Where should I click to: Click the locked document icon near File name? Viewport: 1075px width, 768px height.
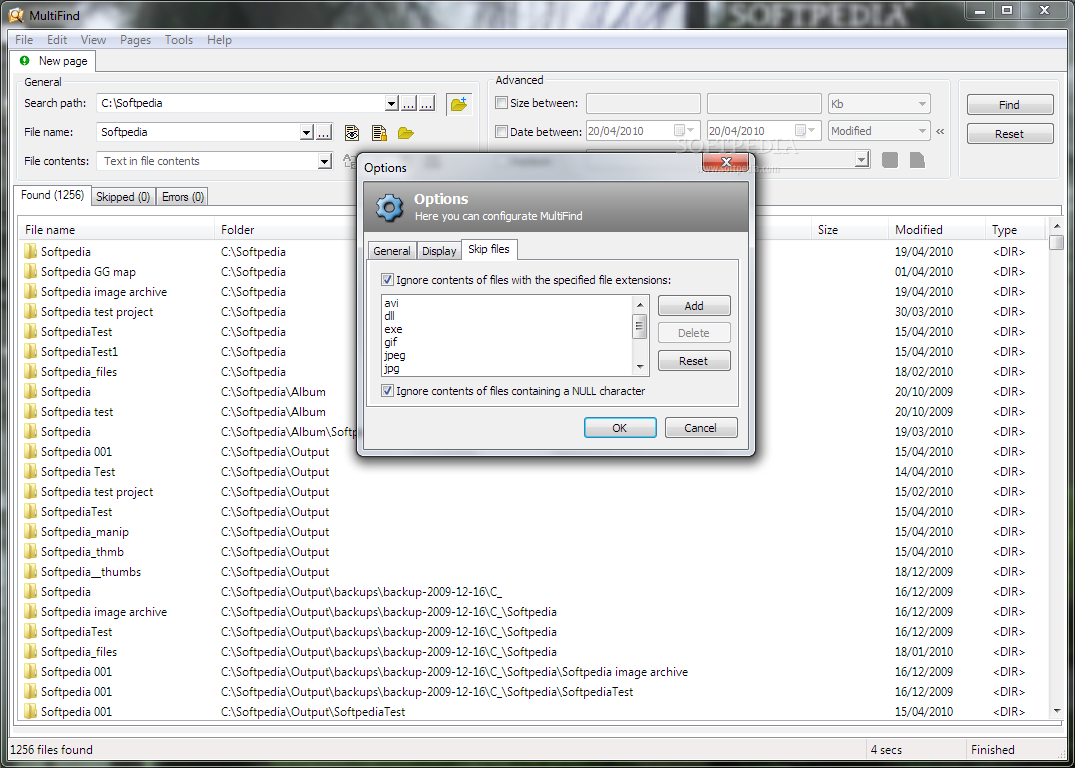(x=379, y=133)
